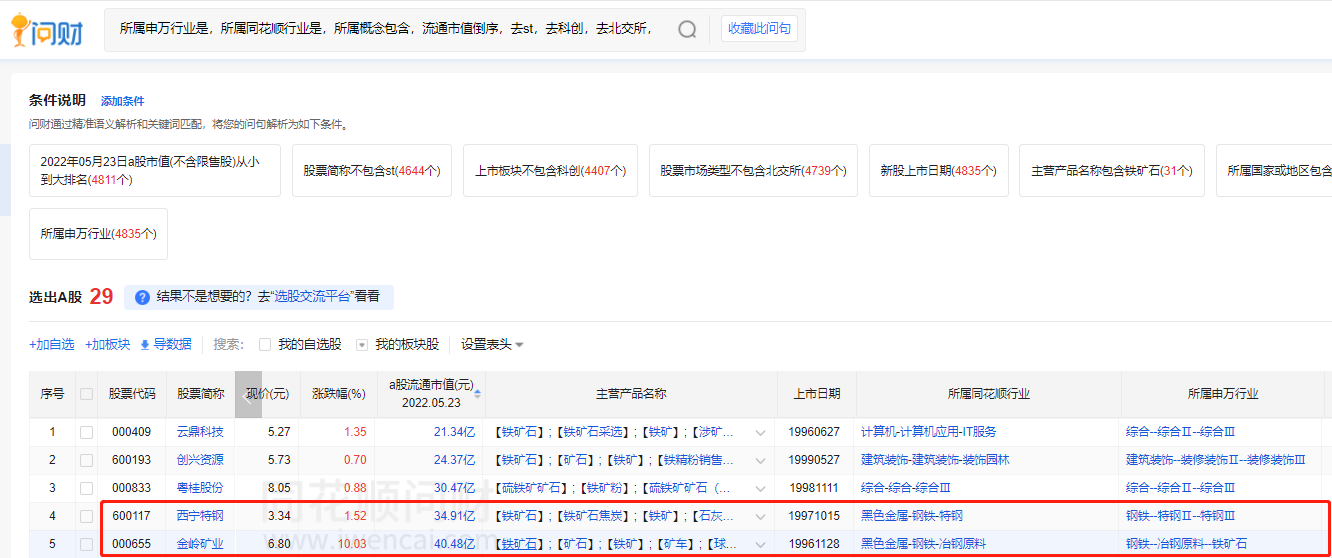Click 涨跌幅(%) column header
Screen dimensions: 1332x558
[338, 394]
